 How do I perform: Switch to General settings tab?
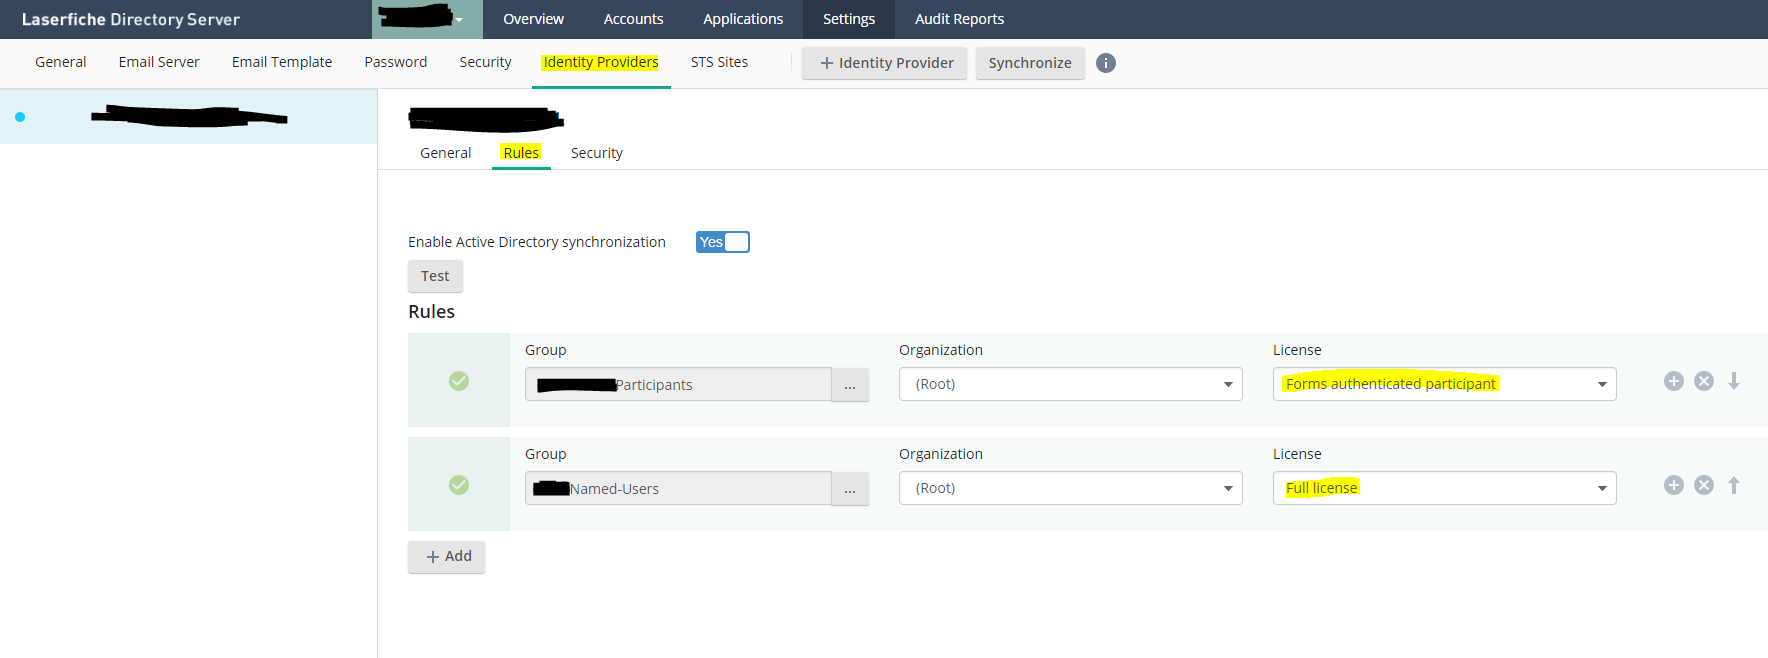click(x=61, y=62)
